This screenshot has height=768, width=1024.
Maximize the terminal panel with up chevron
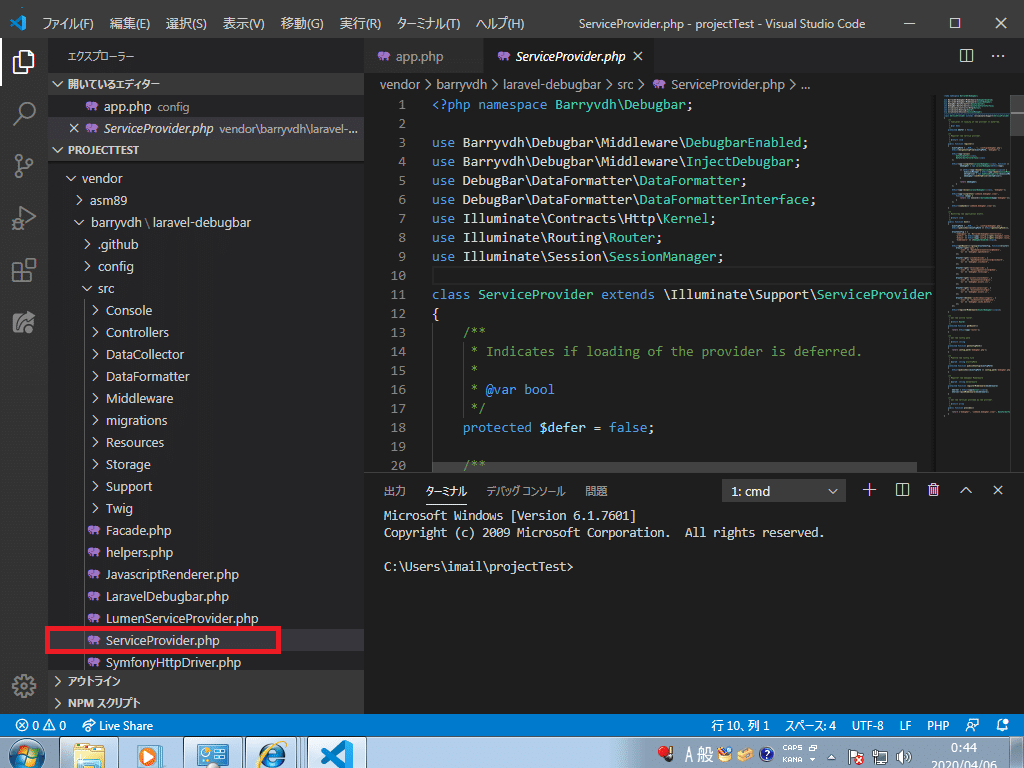tap(966, 490)
